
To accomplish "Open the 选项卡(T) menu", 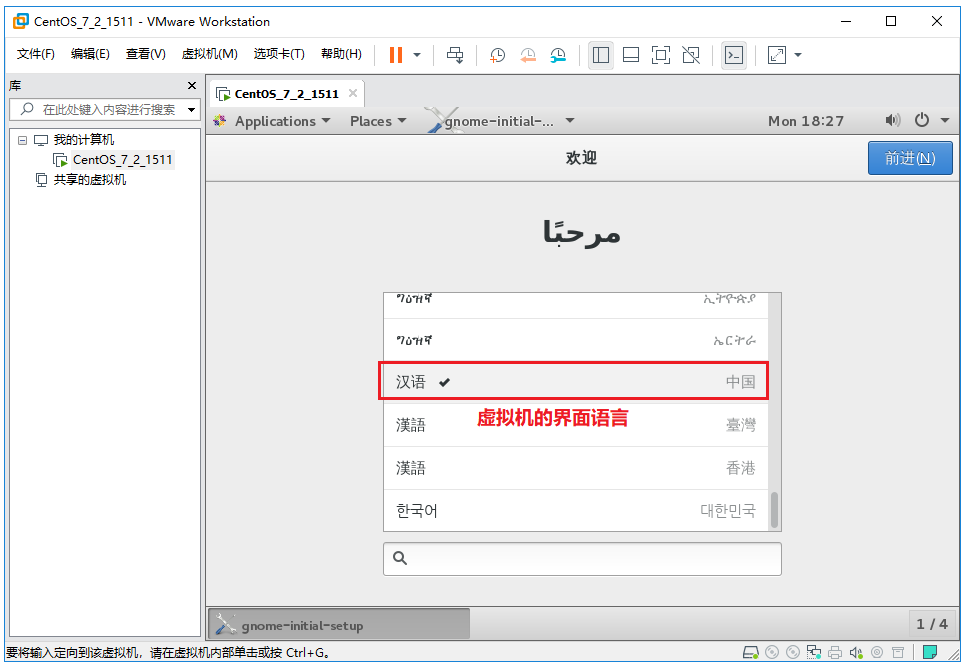I will pyautogui.click(x=279, y=54).
